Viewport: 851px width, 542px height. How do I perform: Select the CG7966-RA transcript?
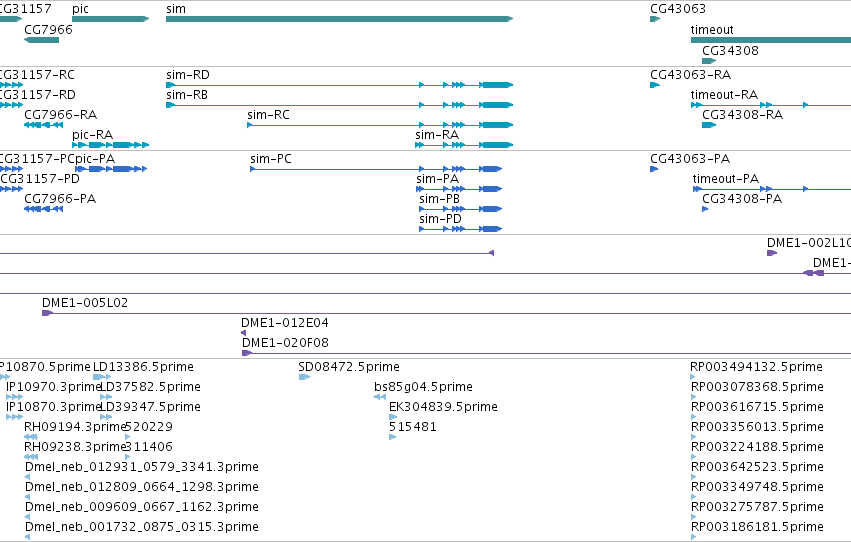(x=43, y=125)
